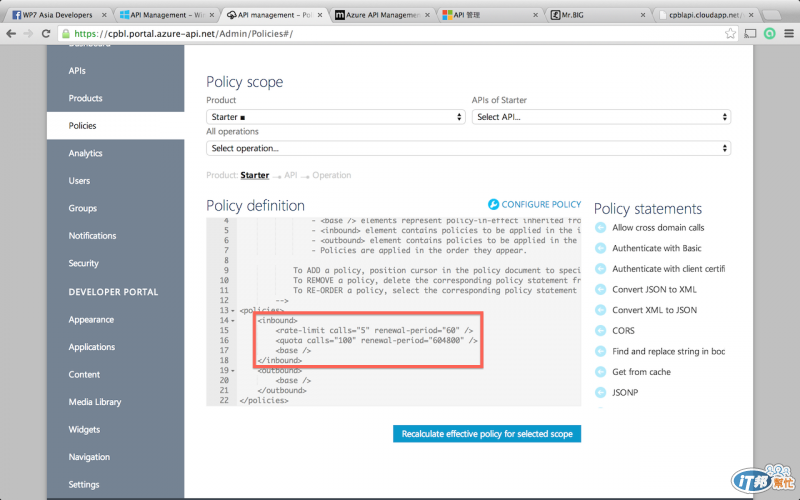The image size is (800, 500).
Task: Insert Authenticate with client certificate arrow
Action: coord(601,269)
